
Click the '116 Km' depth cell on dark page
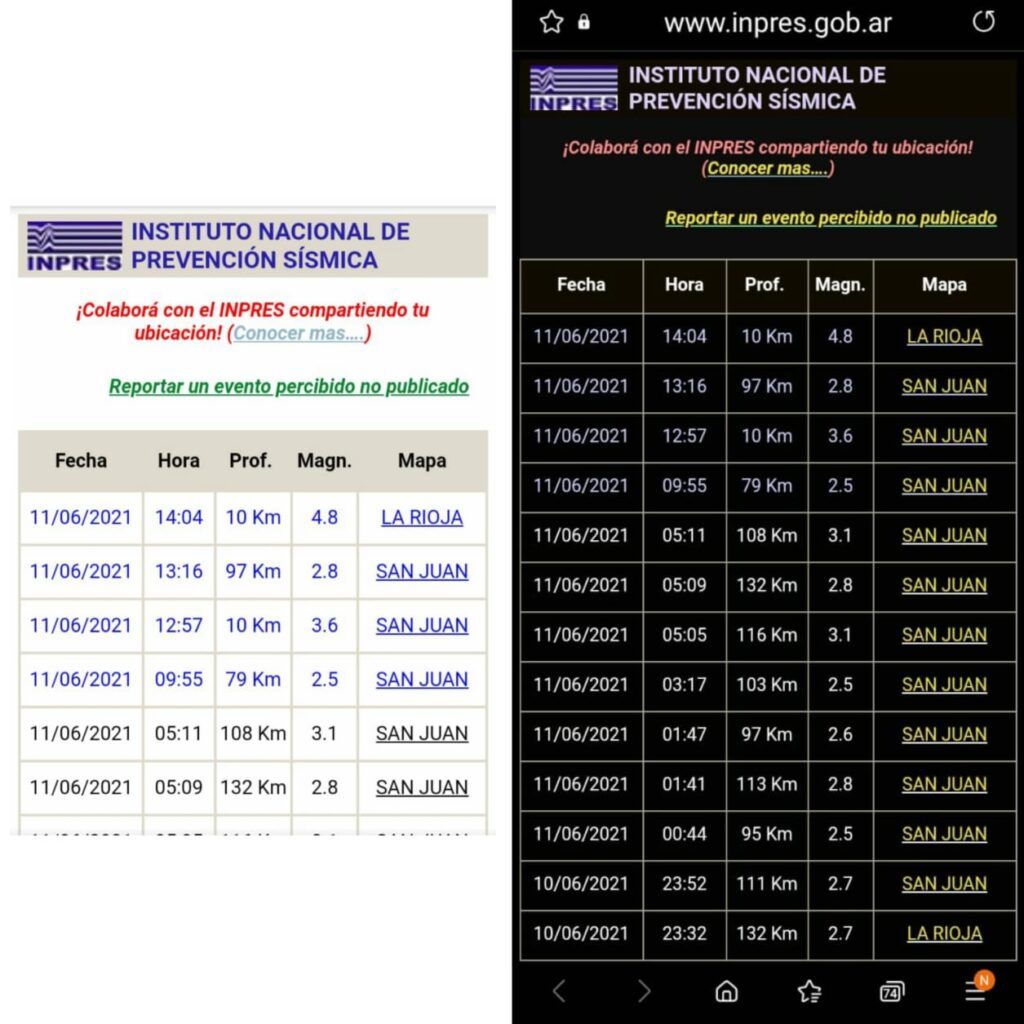[x=767, y=635]
